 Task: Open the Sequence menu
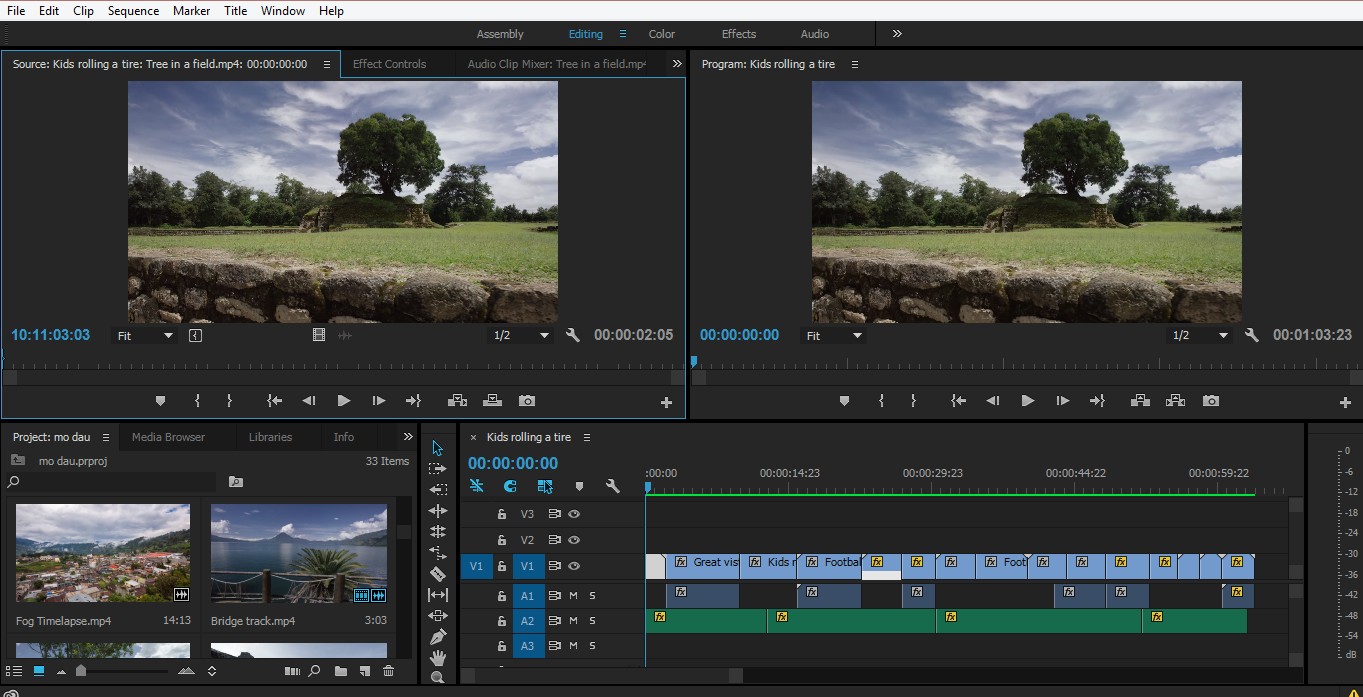[133, 11]
